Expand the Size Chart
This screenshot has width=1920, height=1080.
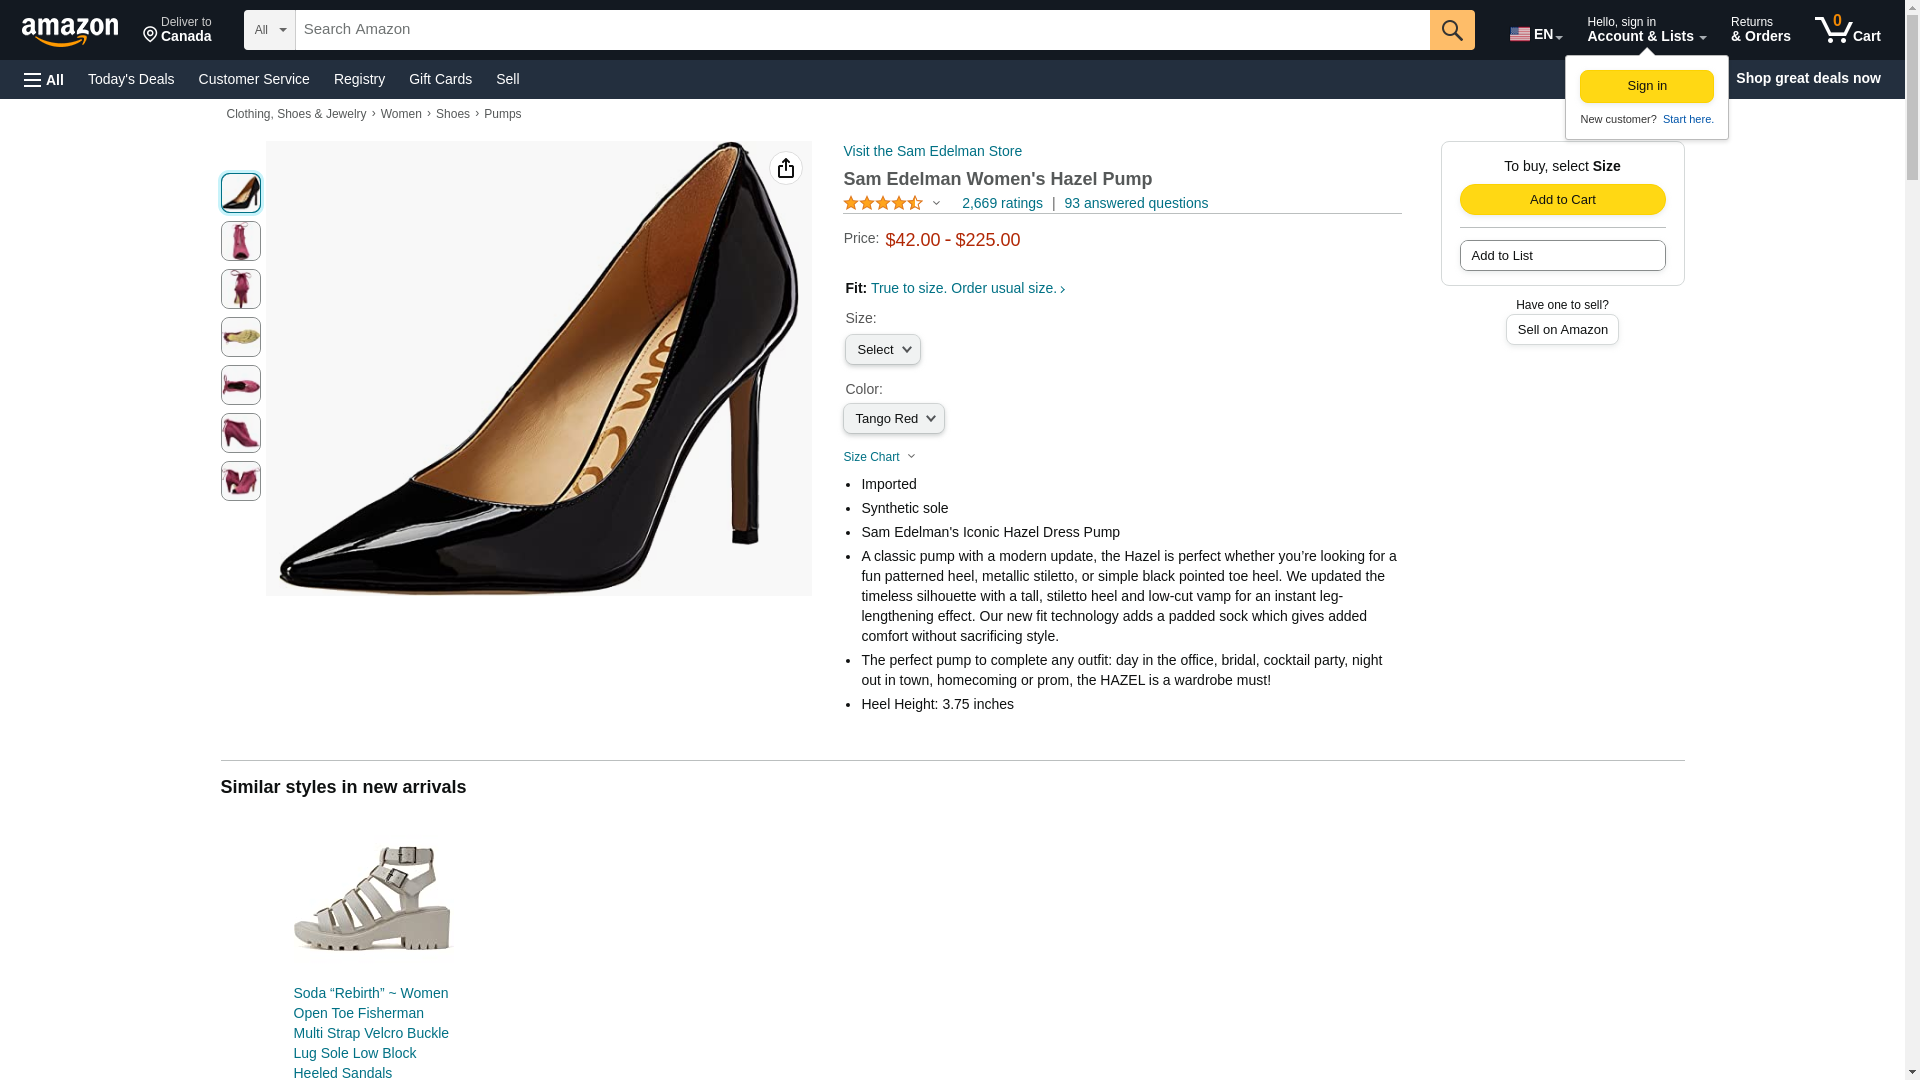tap(879, 457)
